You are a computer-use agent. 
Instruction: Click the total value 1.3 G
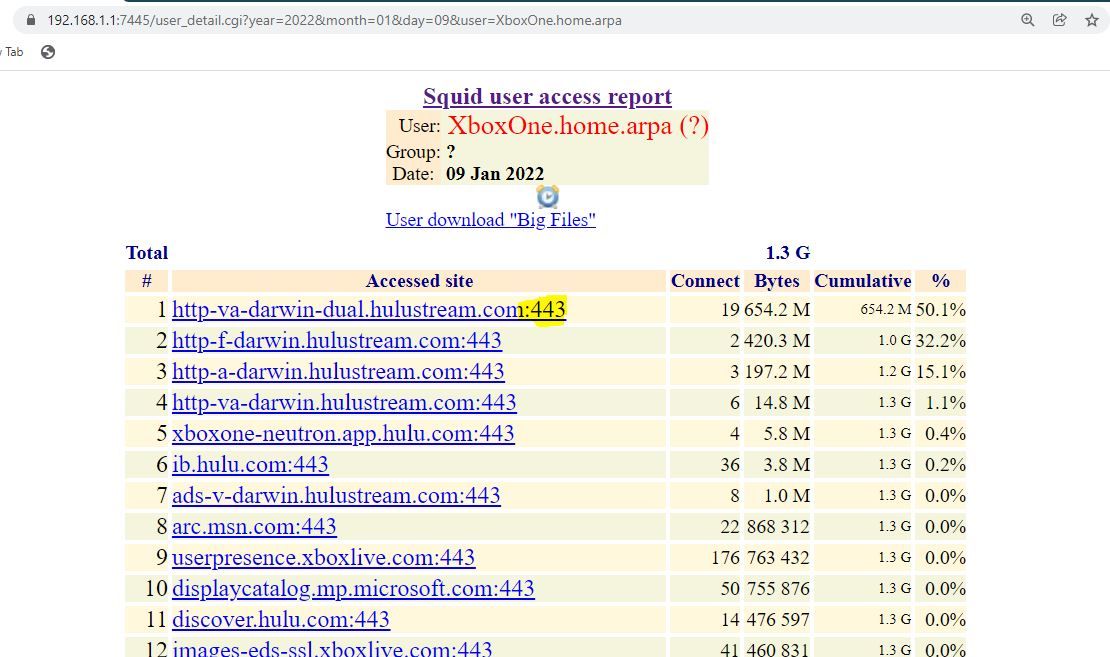point(788,253)
